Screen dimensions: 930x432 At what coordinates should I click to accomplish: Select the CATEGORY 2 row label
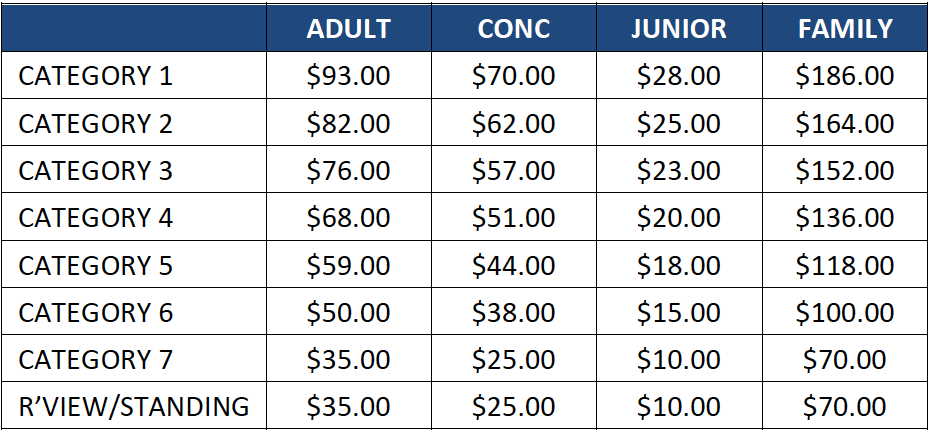coord(96,123)
